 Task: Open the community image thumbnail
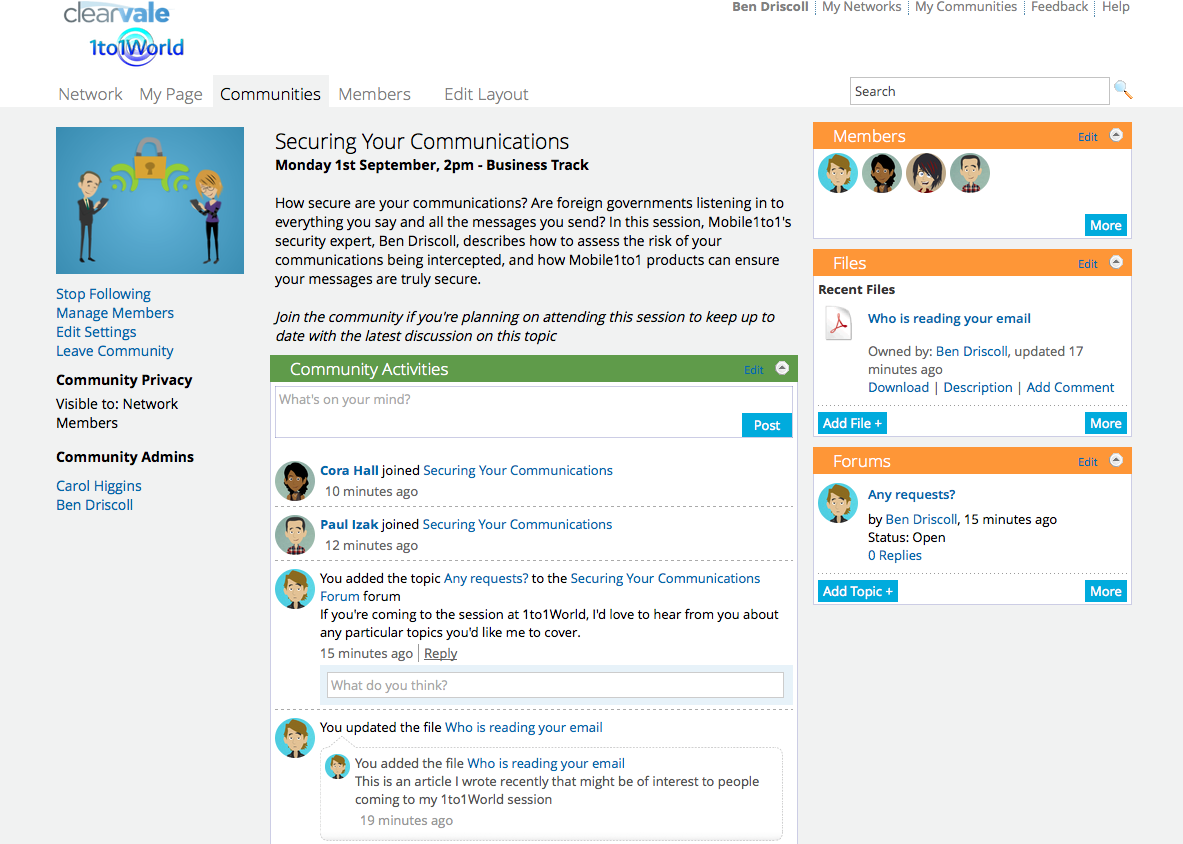[149, 200]
